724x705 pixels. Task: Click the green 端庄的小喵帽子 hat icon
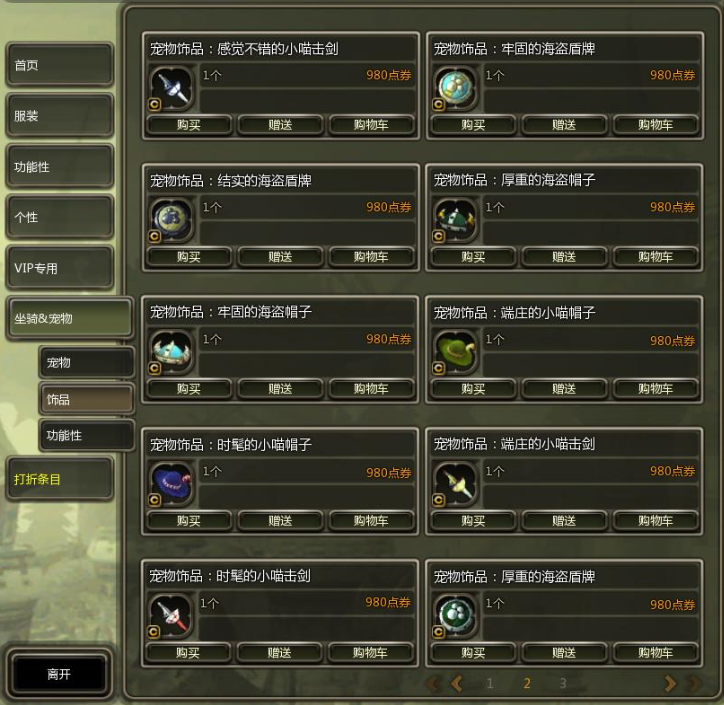coord(455,353)
